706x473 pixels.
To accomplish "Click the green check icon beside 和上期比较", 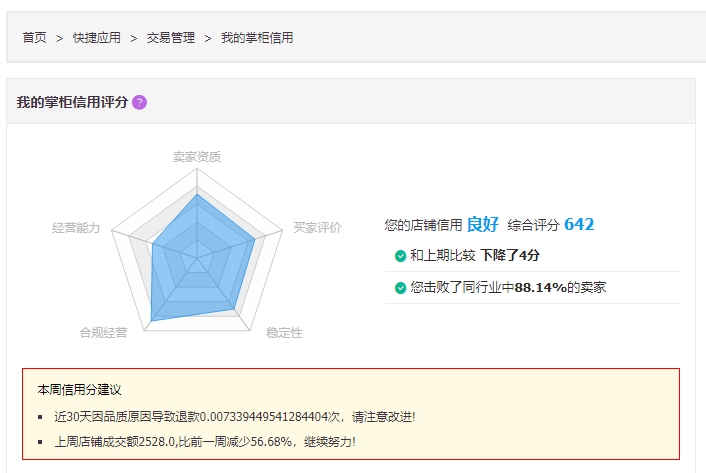I will tap(401, 255).
